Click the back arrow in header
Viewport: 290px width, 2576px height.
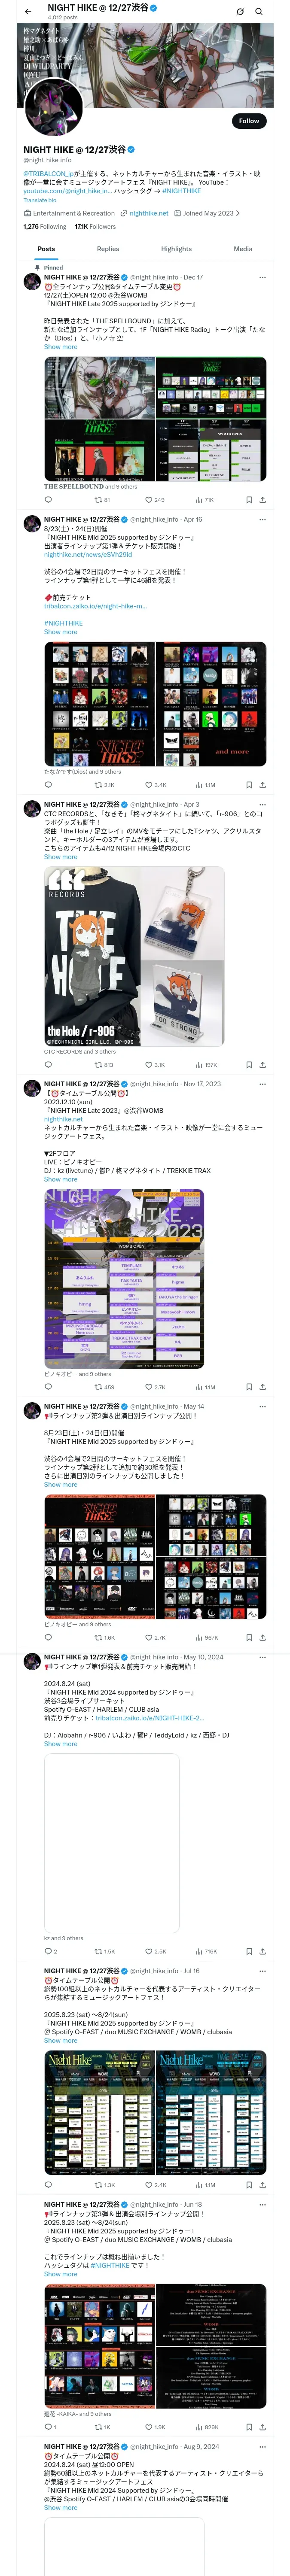pos(28,11)
